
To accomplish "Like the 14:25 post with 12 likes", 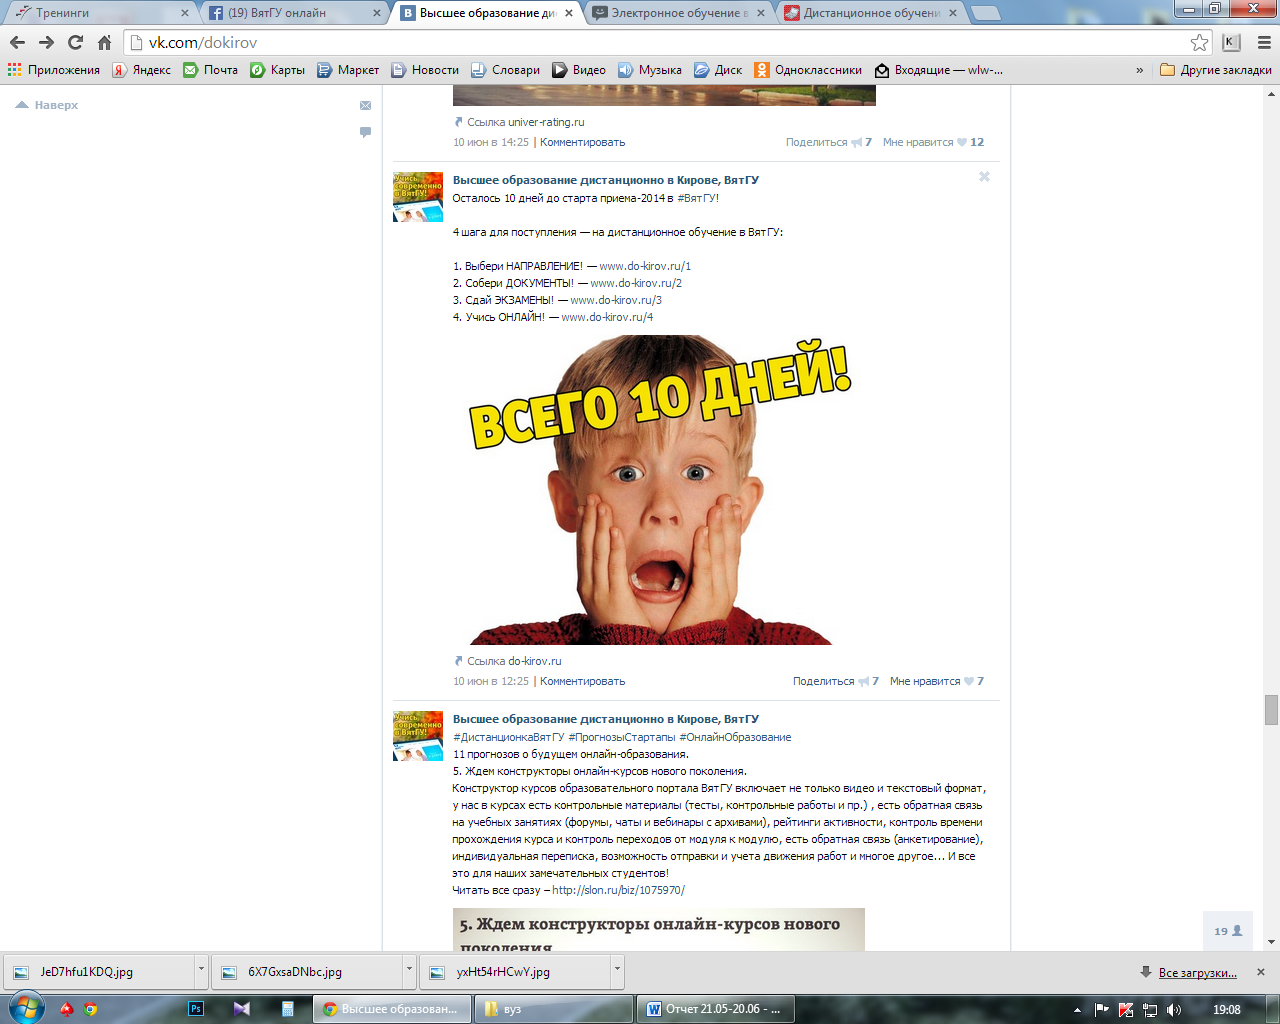I will pyautogui.click(x=933, y=142).
